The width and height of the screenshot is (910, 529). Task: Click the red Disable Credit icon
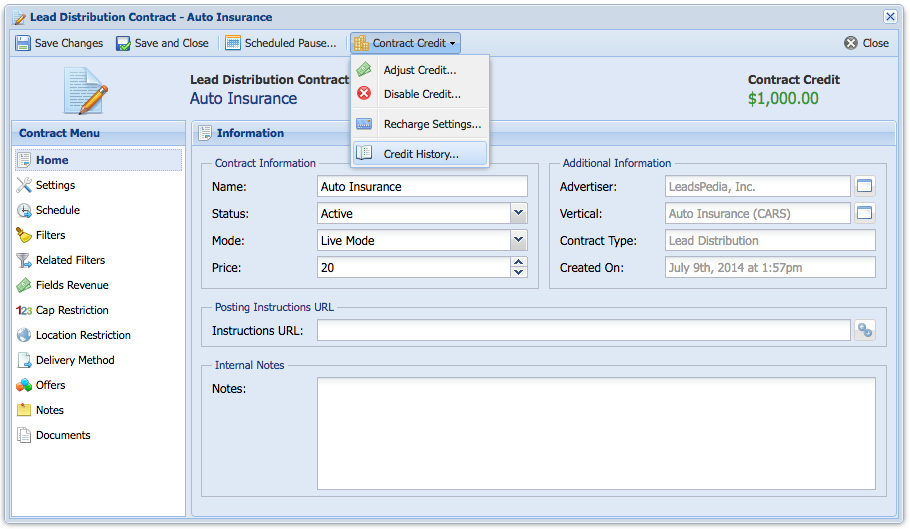(364, 93)
